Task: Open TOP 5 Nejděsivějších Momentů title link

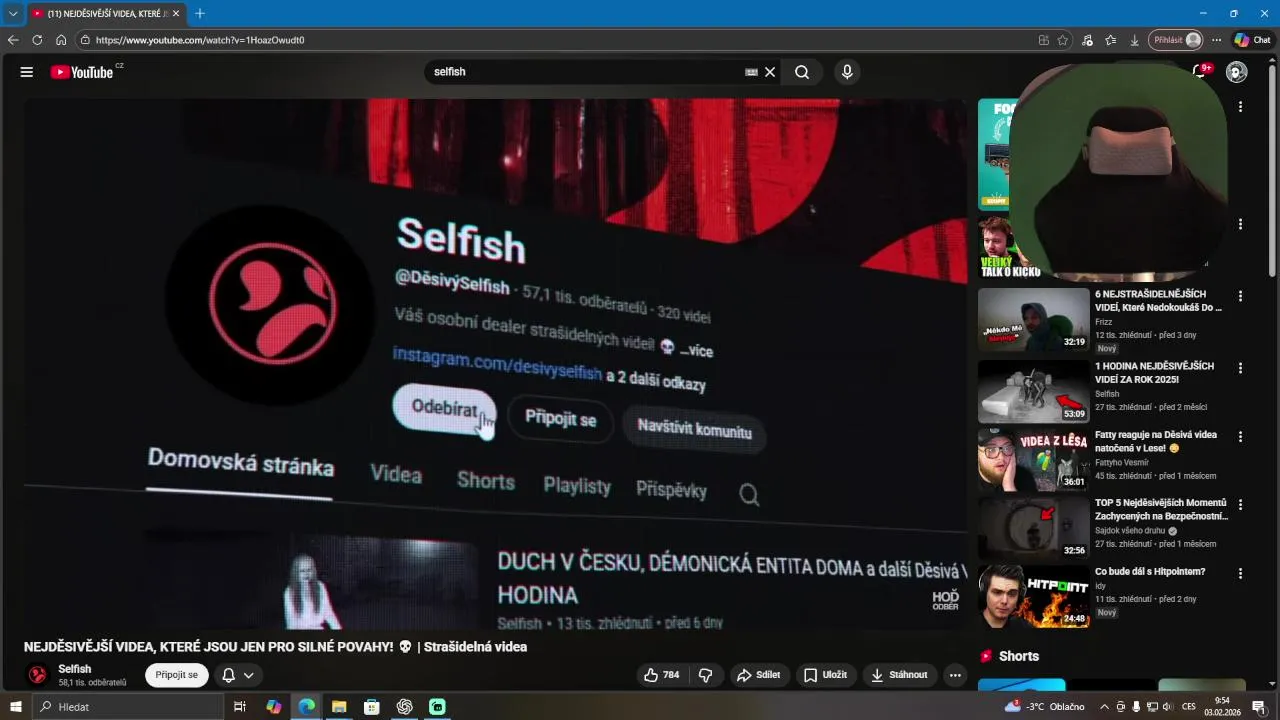Action: 1161,510
